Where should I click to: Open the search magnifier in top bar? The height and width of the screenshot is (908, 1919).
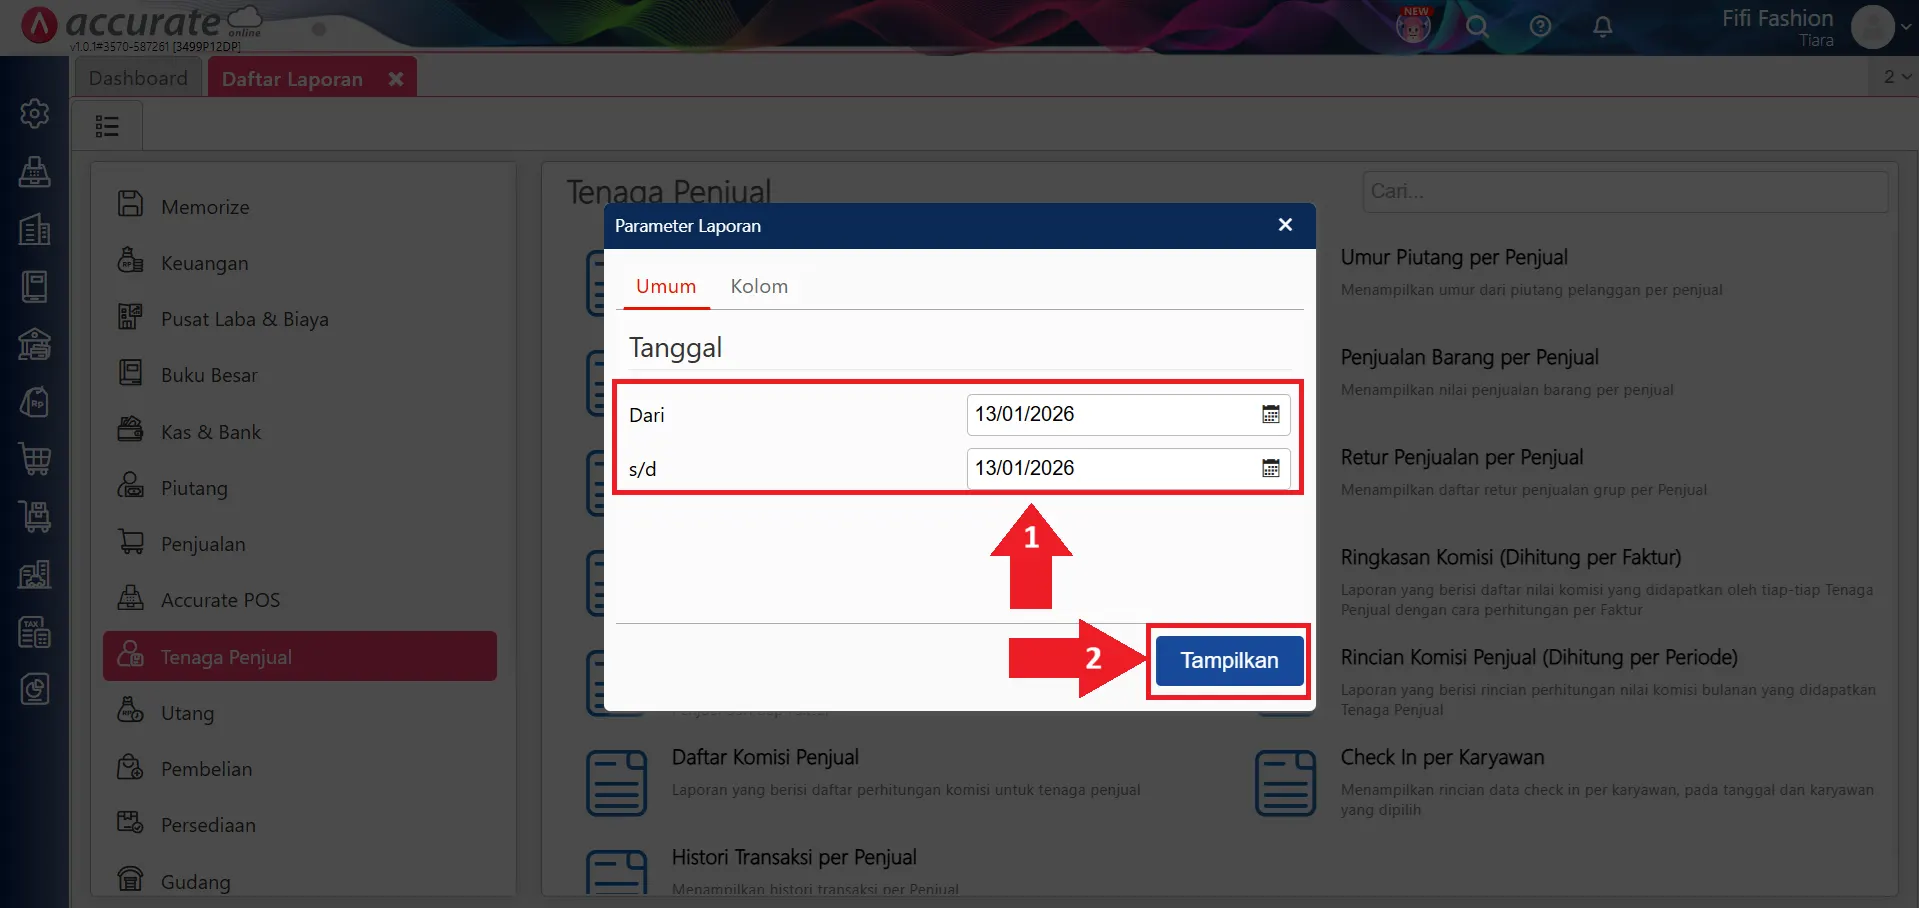(1477, 27)
